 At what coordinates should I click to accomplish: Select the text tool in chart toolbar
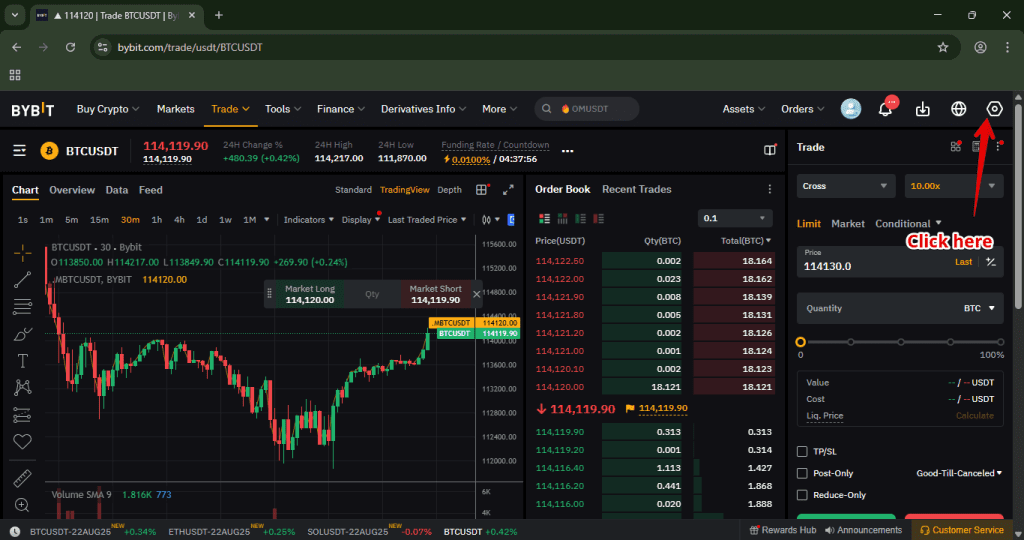(x=22, y=360)
